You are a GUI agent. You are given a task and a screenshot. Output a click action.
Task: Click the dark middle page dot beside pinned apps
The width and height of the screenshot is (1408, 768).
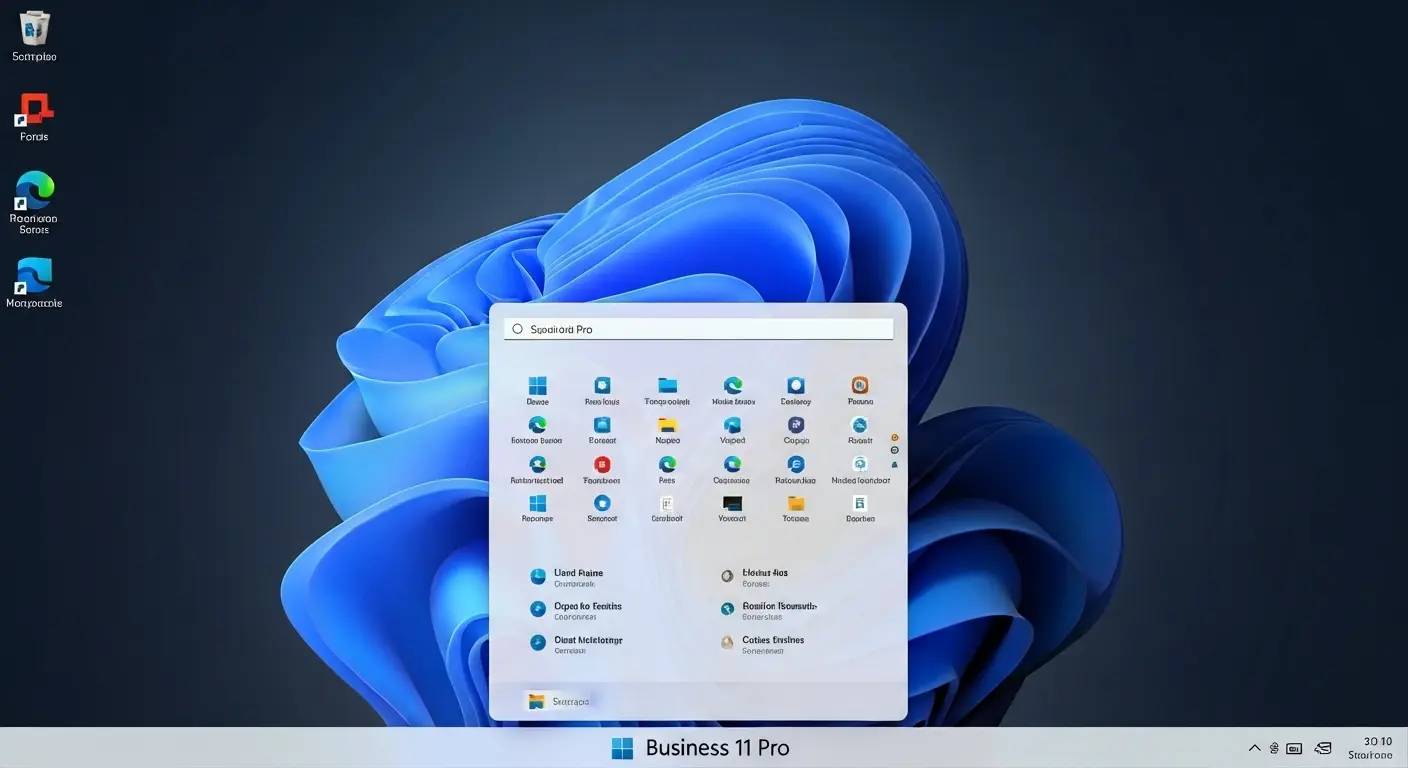(894, 451)
